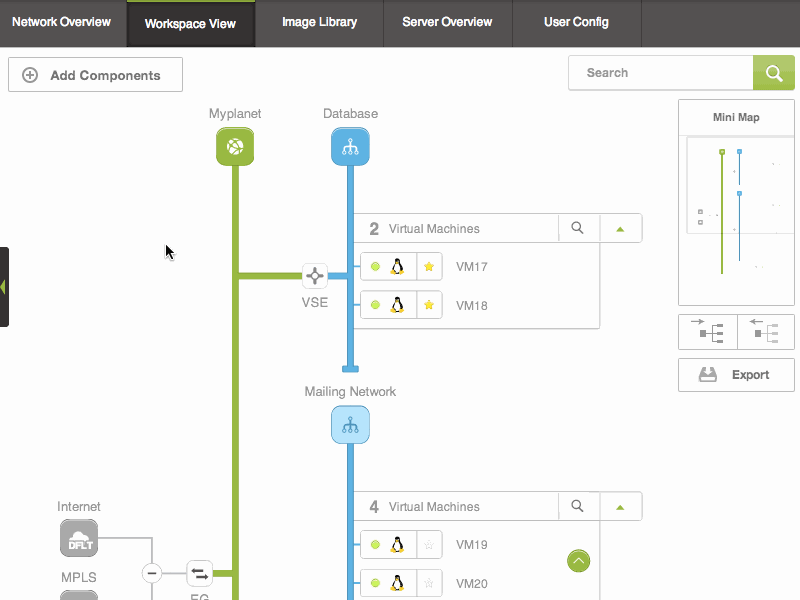
Task: Select the Mailing Network node icon
Action: click(351, 425)
